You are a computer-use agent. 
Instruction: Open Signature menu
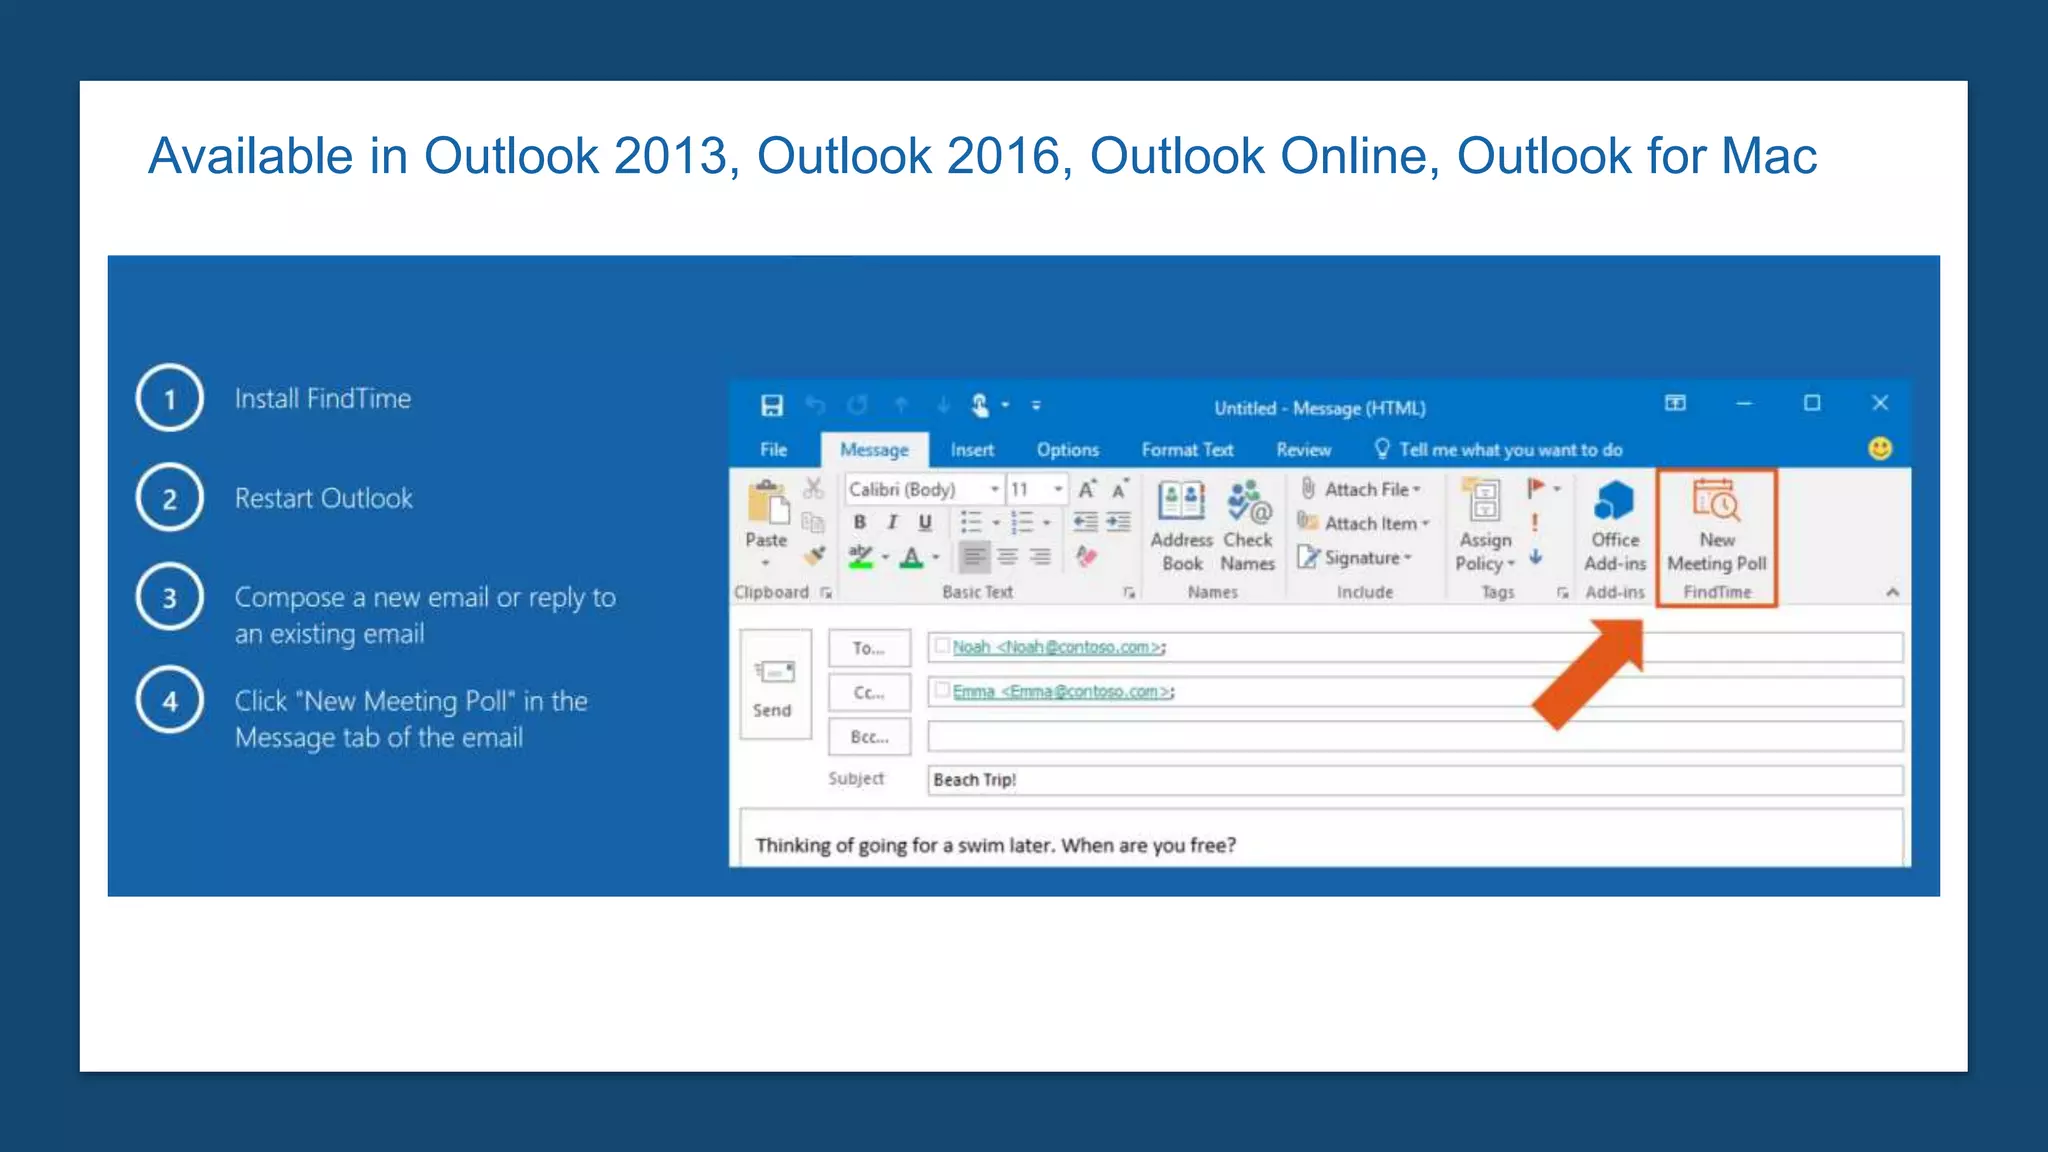pos(1355,557)
